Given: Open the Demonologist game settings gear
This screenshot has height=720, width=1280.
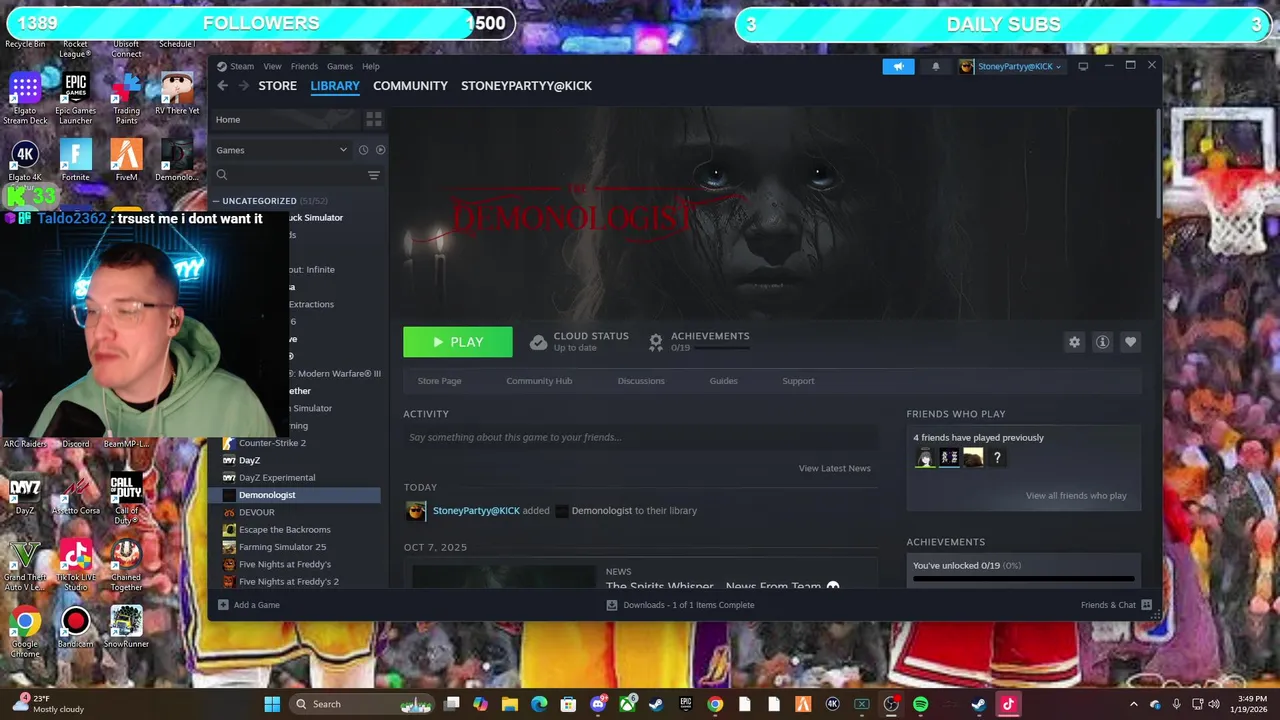Looking at the screenshot, I should click(1074, 342).
